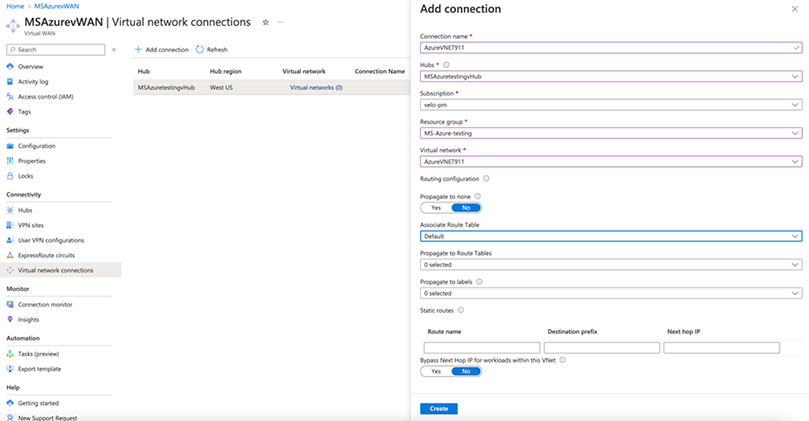Click the Insights icon under Monitor
The width and height of the screenshot is (809, 421).
click(10, 320)
